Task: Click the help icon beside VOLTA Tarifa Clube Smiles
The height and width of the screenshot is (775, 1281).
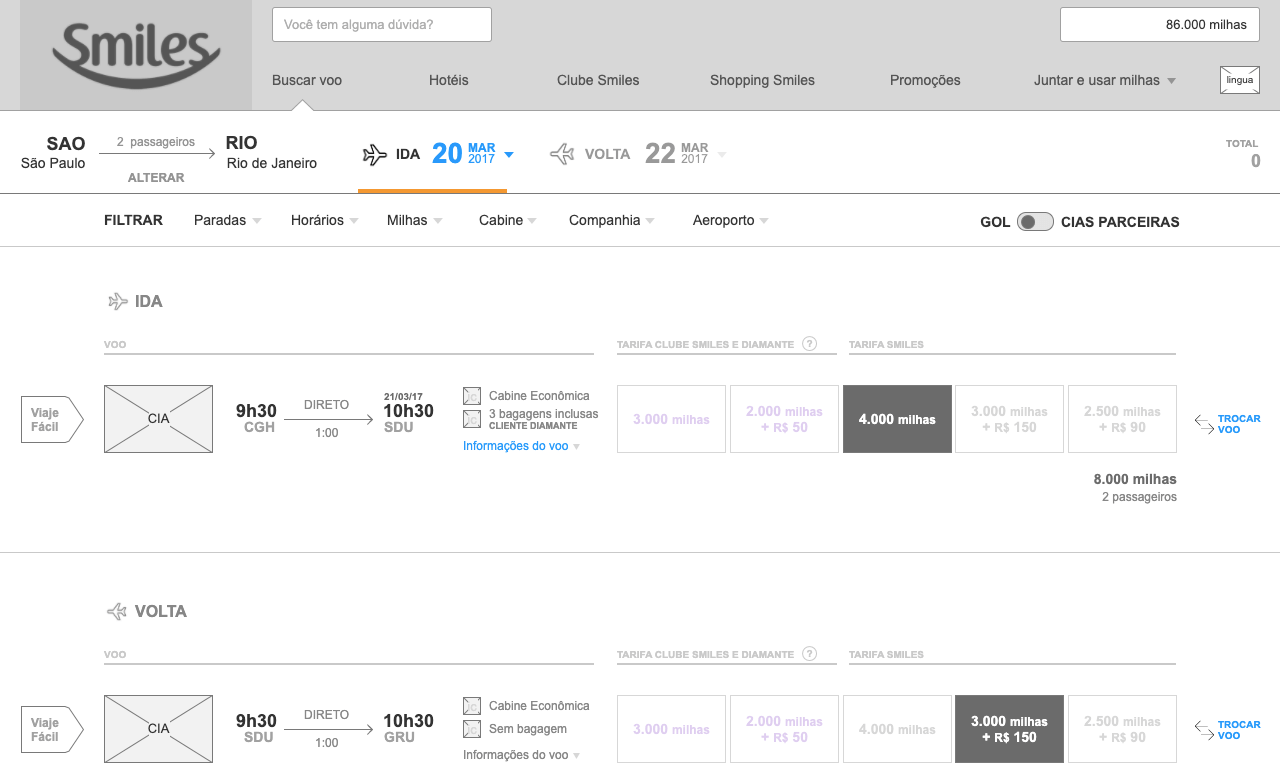Action: pyautogui.click(x=810, y=654)
